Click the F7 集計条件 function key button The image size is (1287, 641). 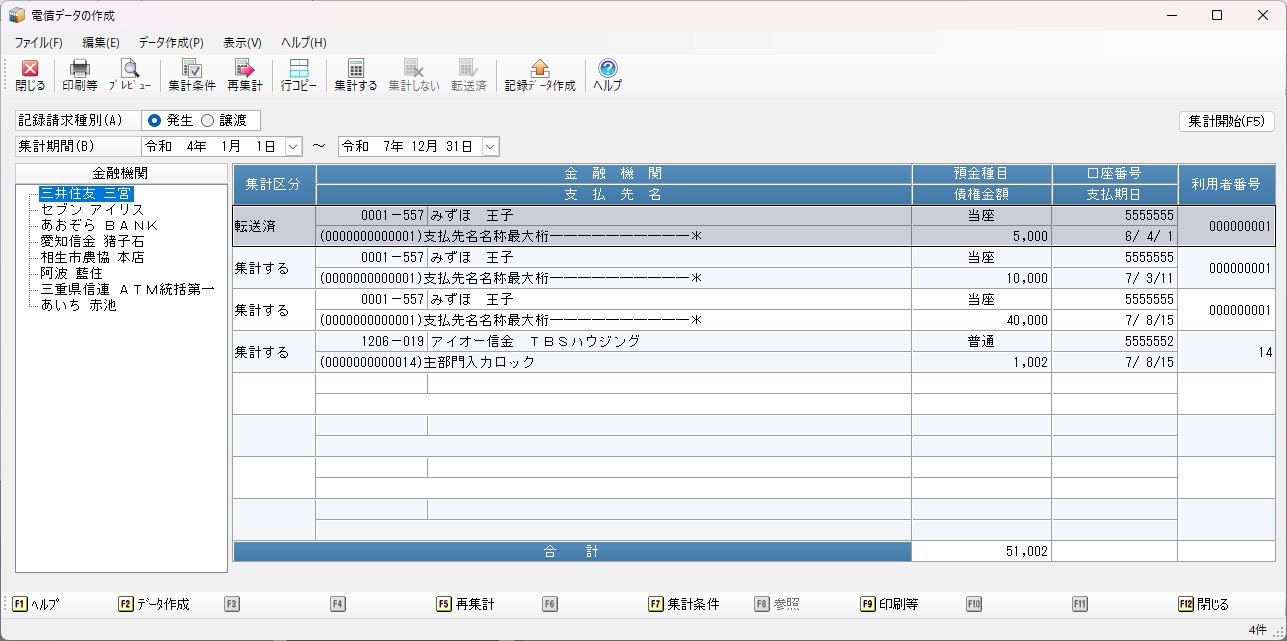[x=684, y=604]
